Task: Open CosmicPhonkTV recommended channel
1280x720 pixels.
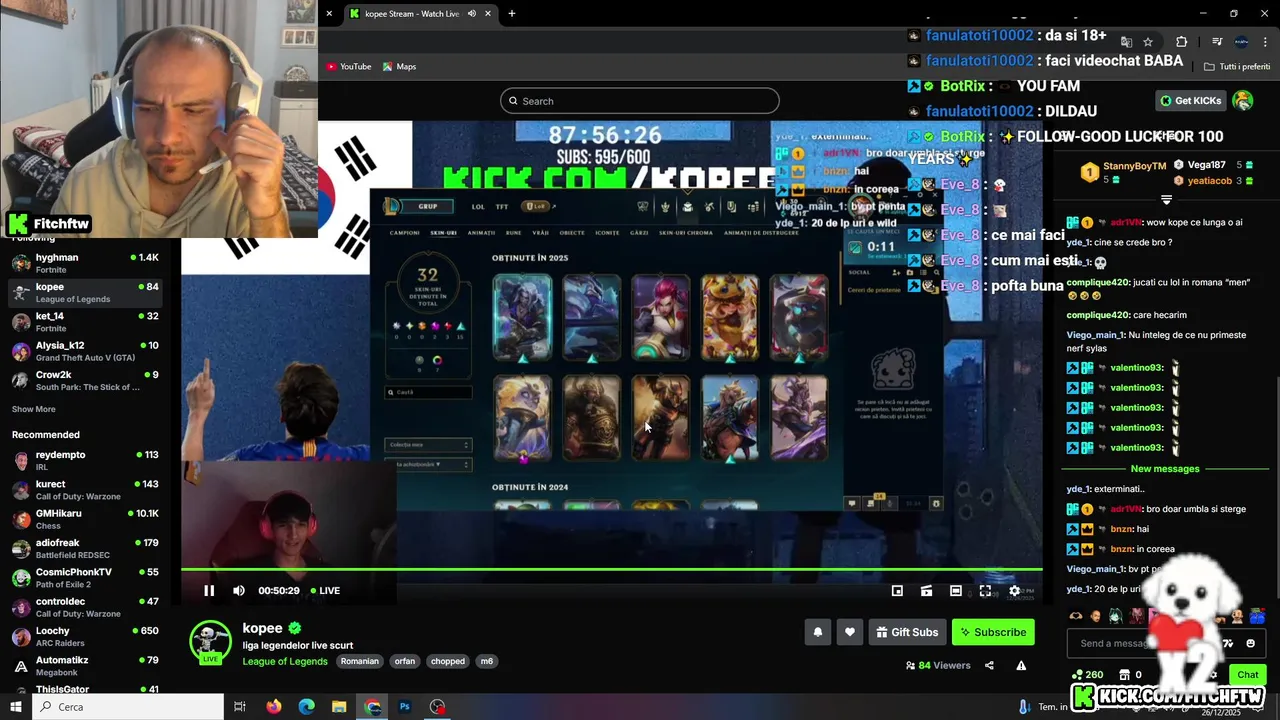Action: coord(85,578)
